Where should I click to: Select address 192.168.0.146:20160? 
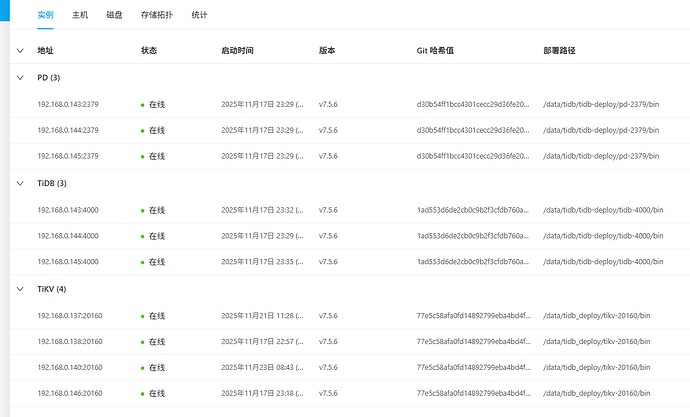[x=70, y=393]
